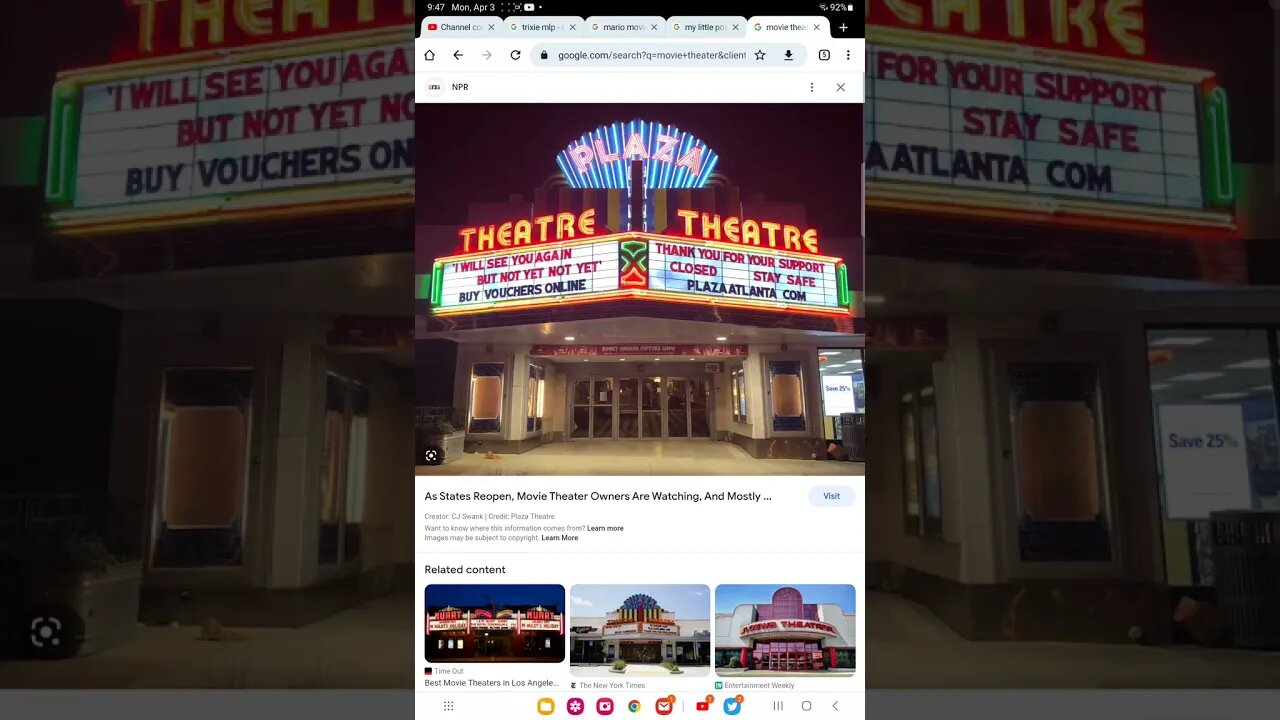Navigate back in Chrome
Screen dimensions: 1280x720
458,55
